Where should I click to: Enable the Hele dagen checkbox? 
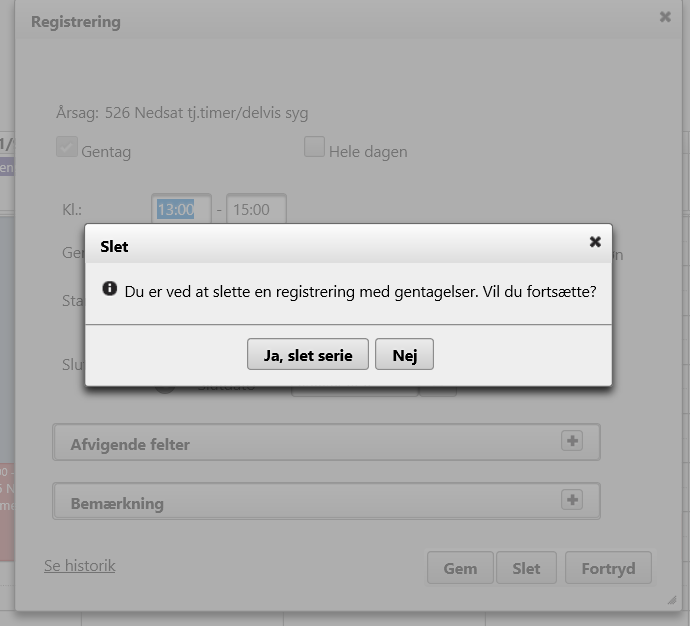click(315, 147)
